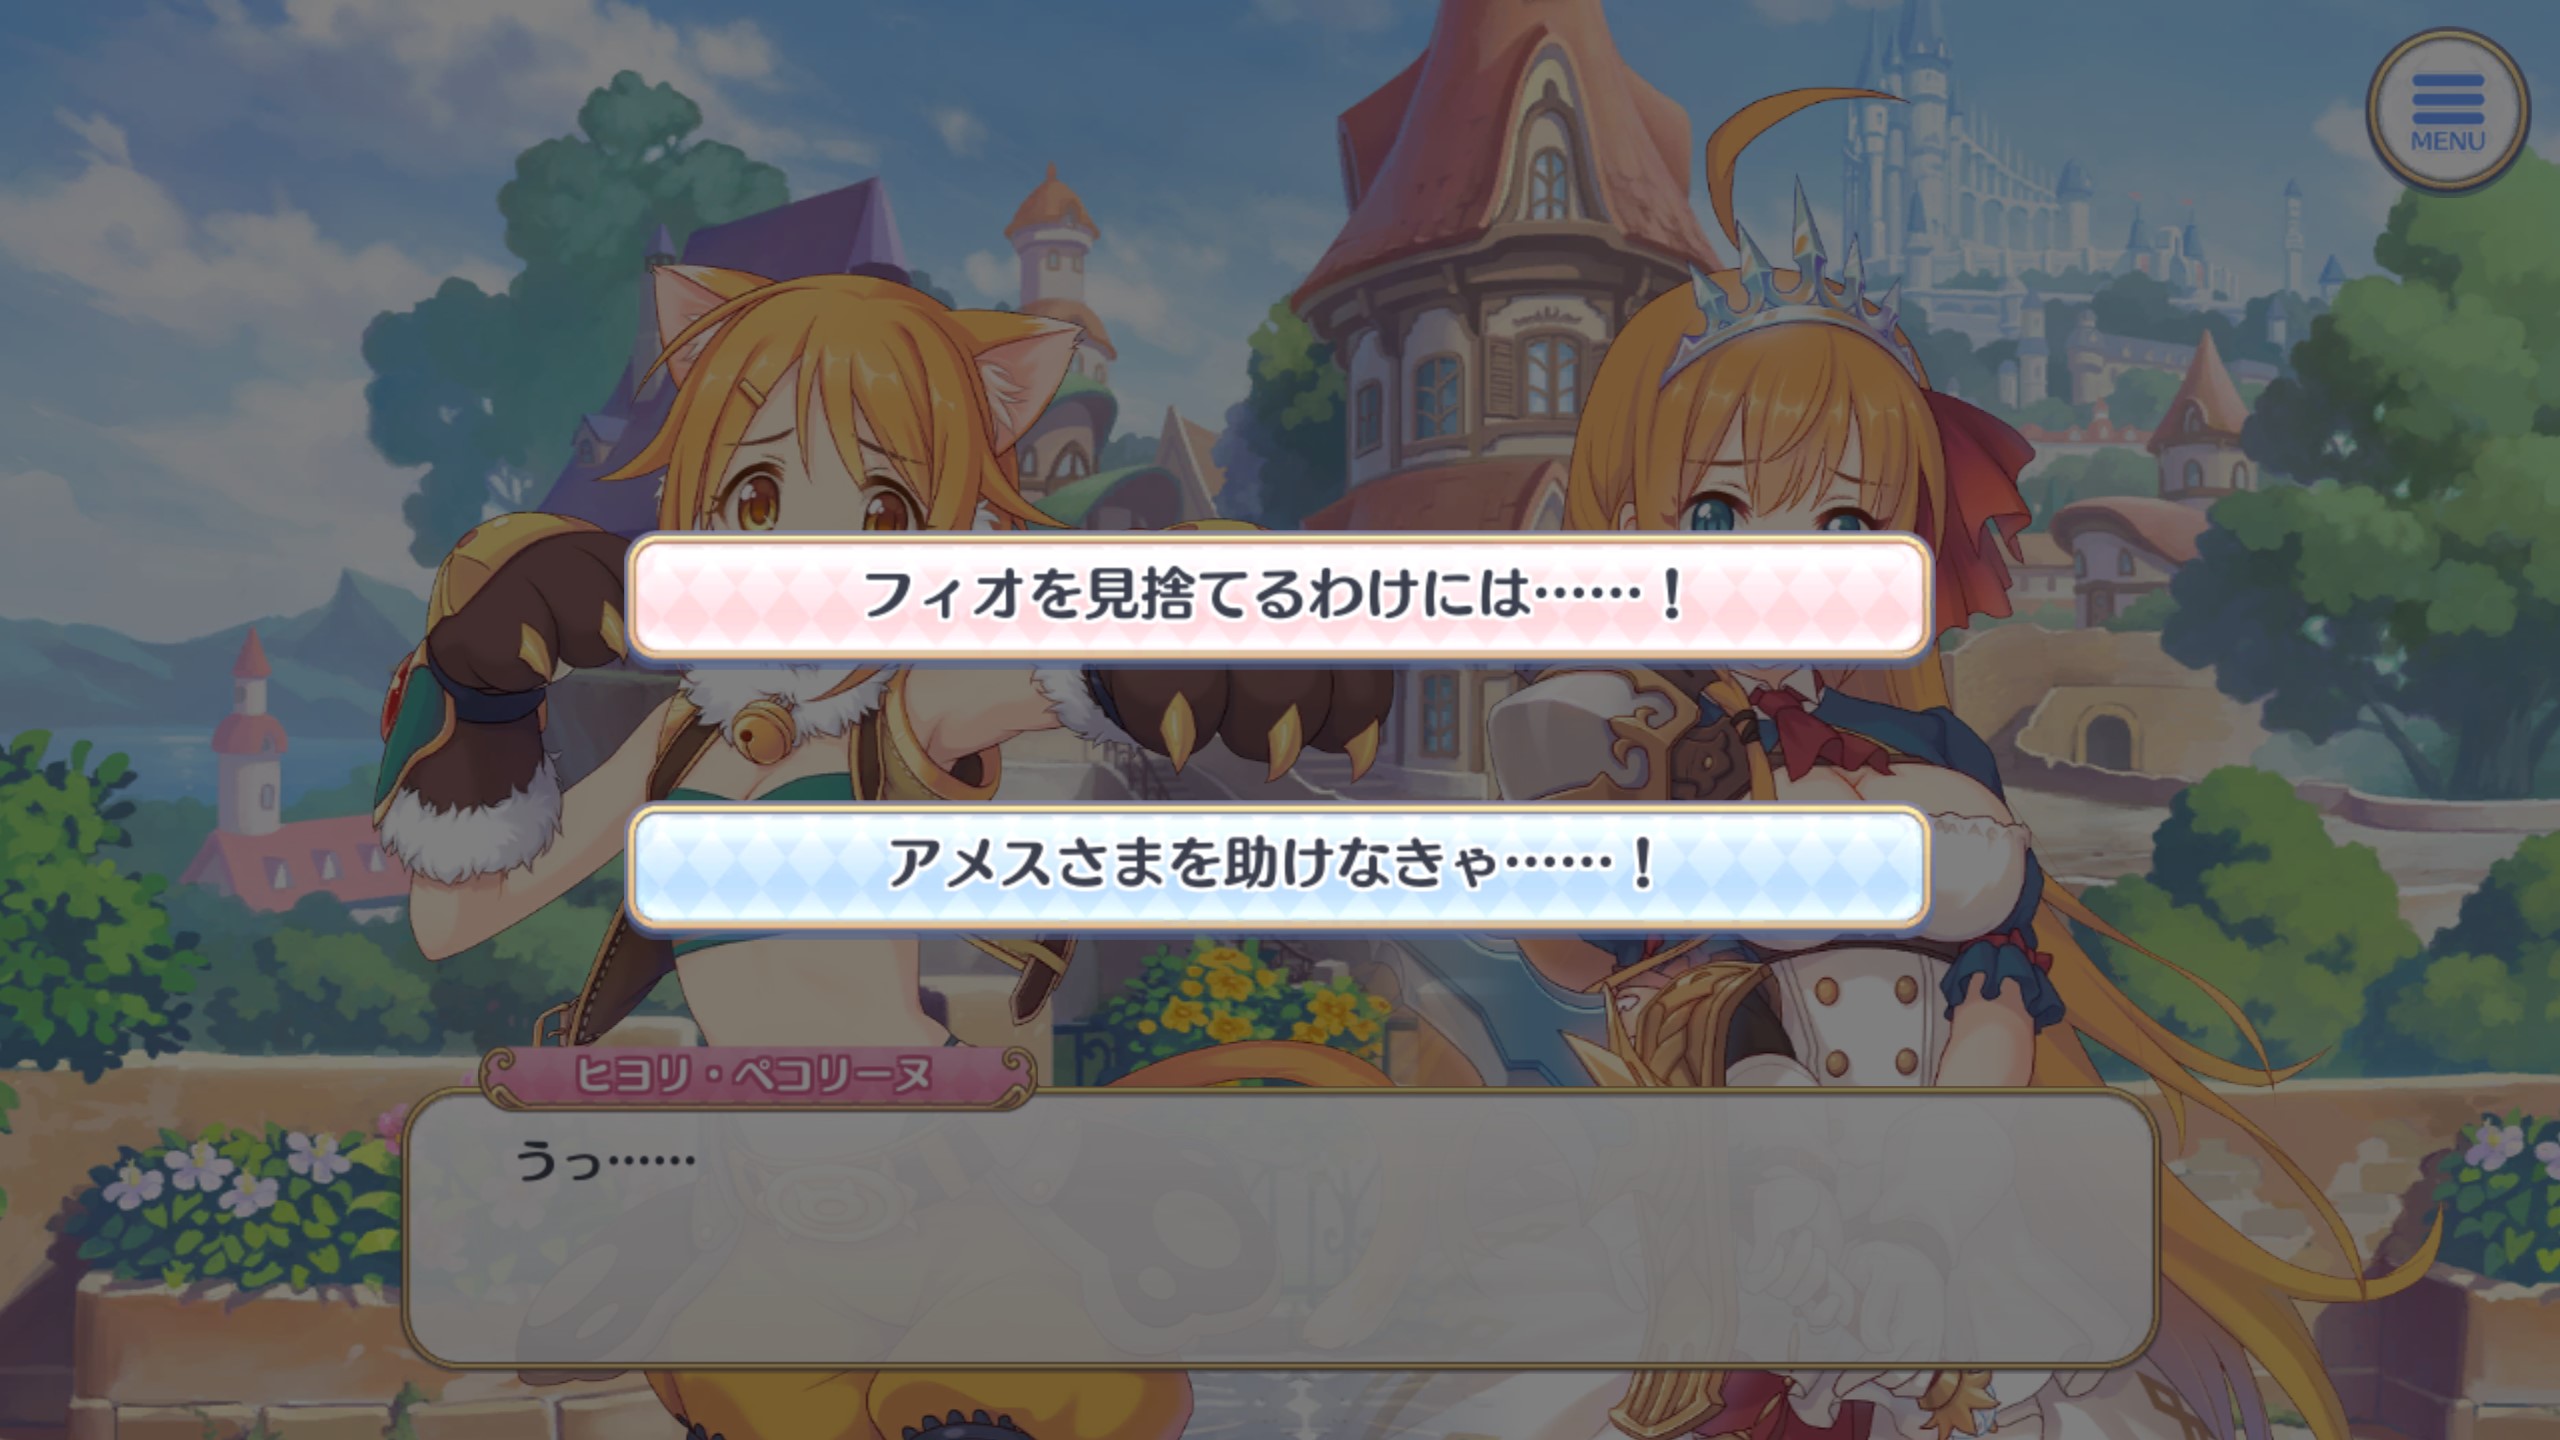
Task: Tap the red-roofed tower house in the center
Action: 1500,300
